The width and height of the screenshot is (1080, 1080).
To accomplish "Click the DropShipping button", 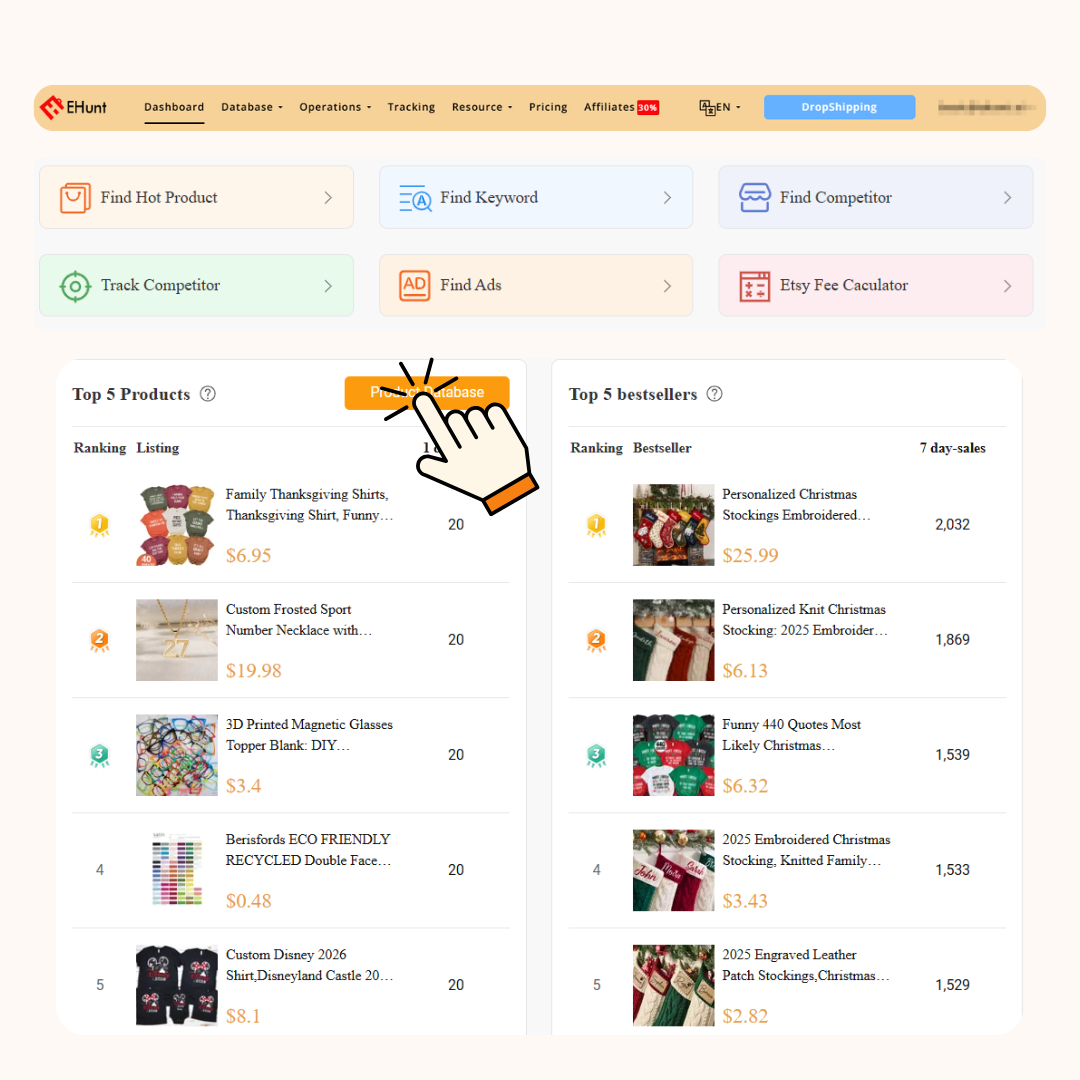I will coord(839,106).
